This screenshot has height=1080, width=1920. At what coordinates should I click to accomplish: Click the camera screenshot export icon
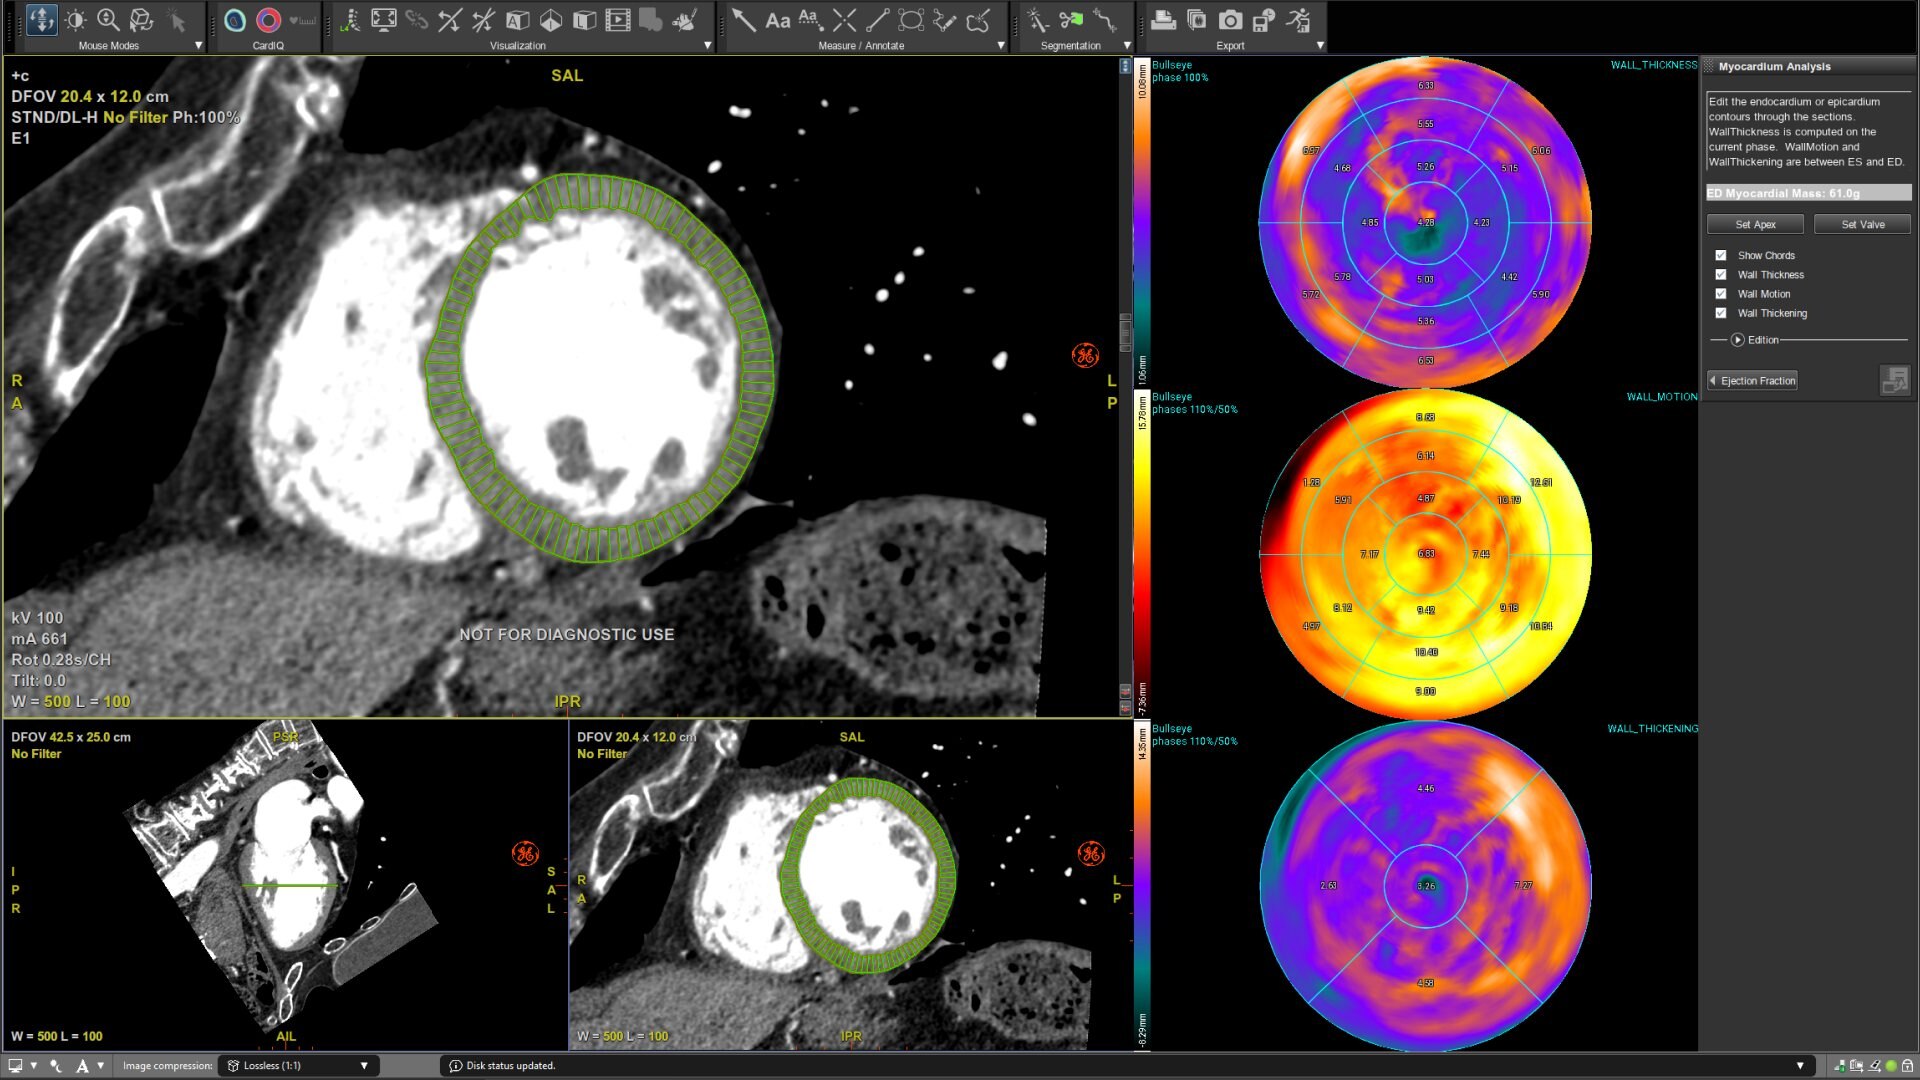[x=1230, y=20]
